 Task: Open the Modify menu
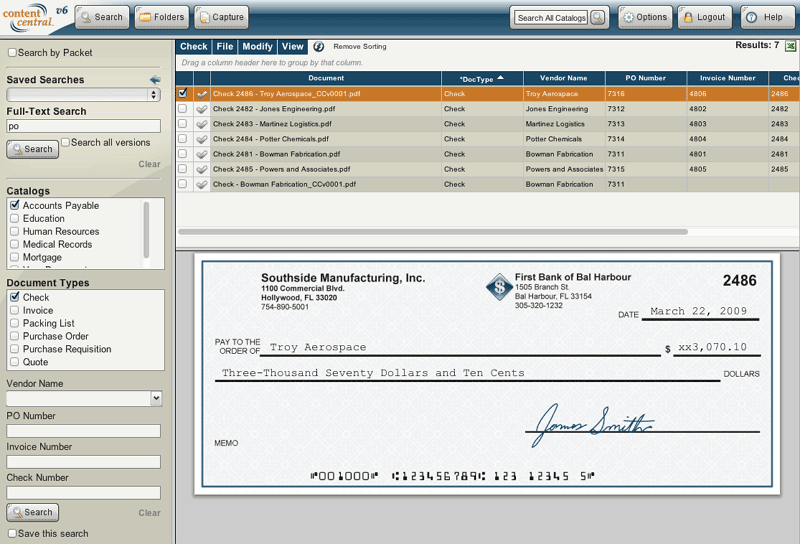257,46
